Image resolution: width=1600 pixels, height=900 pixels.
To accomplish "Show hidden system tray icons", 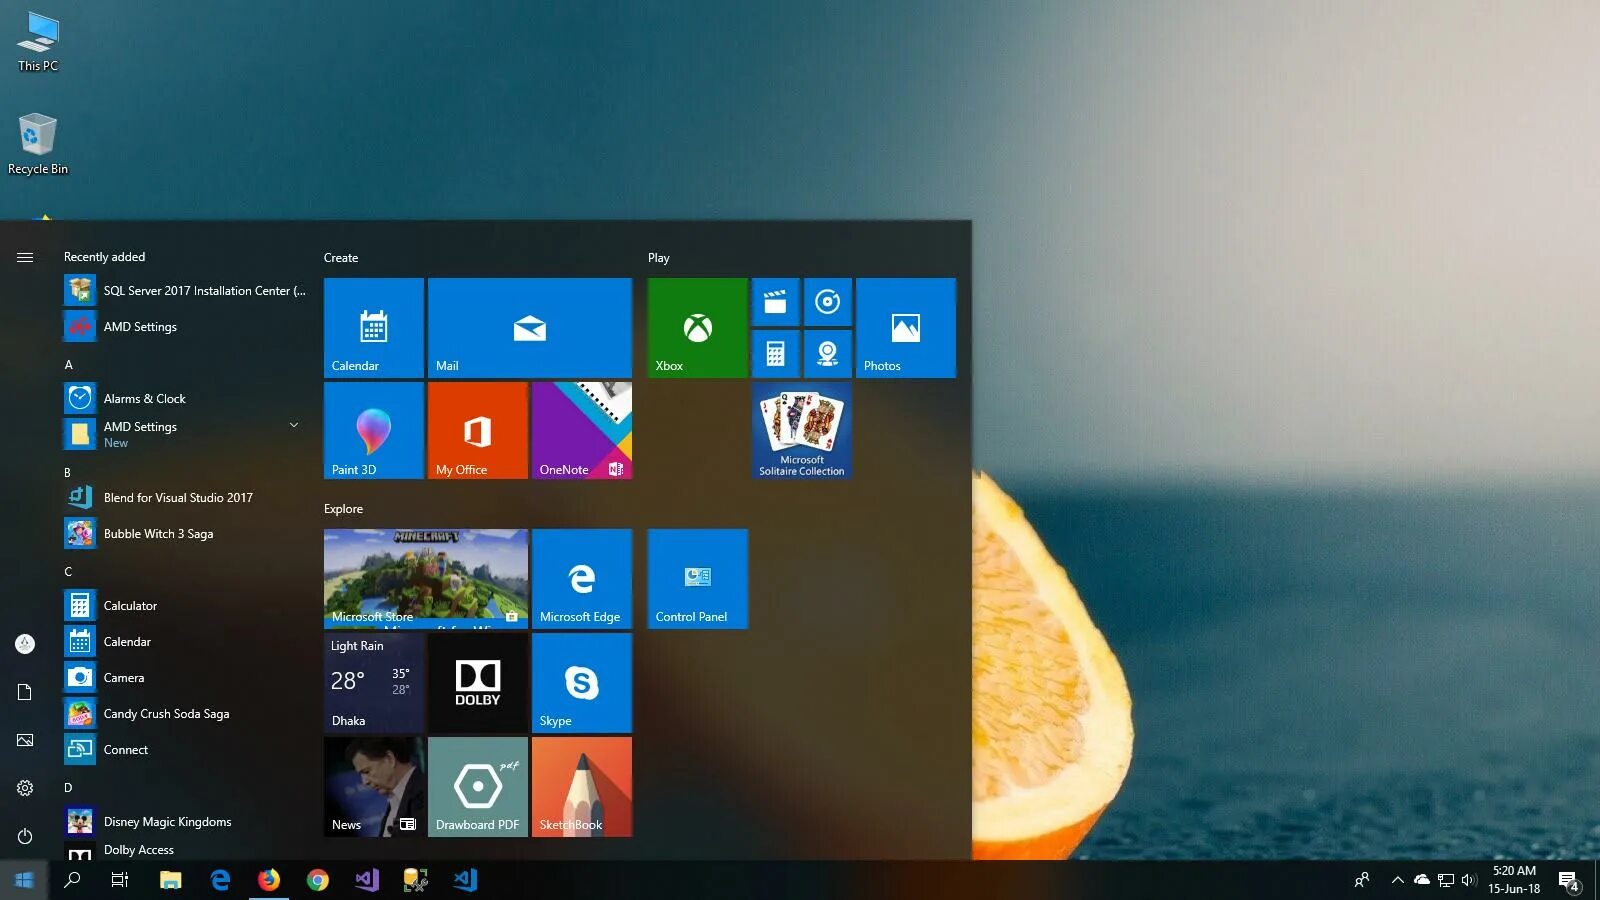I will pos(1397,880).
